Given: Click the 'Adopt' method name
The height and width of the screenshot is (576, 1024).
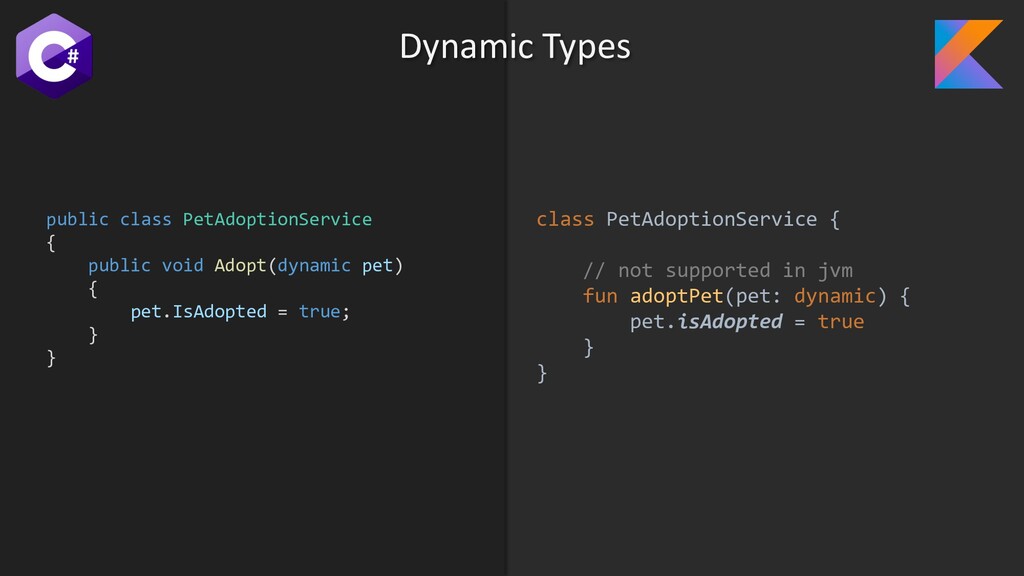Looking at the screenshot, I should point(240,265).
